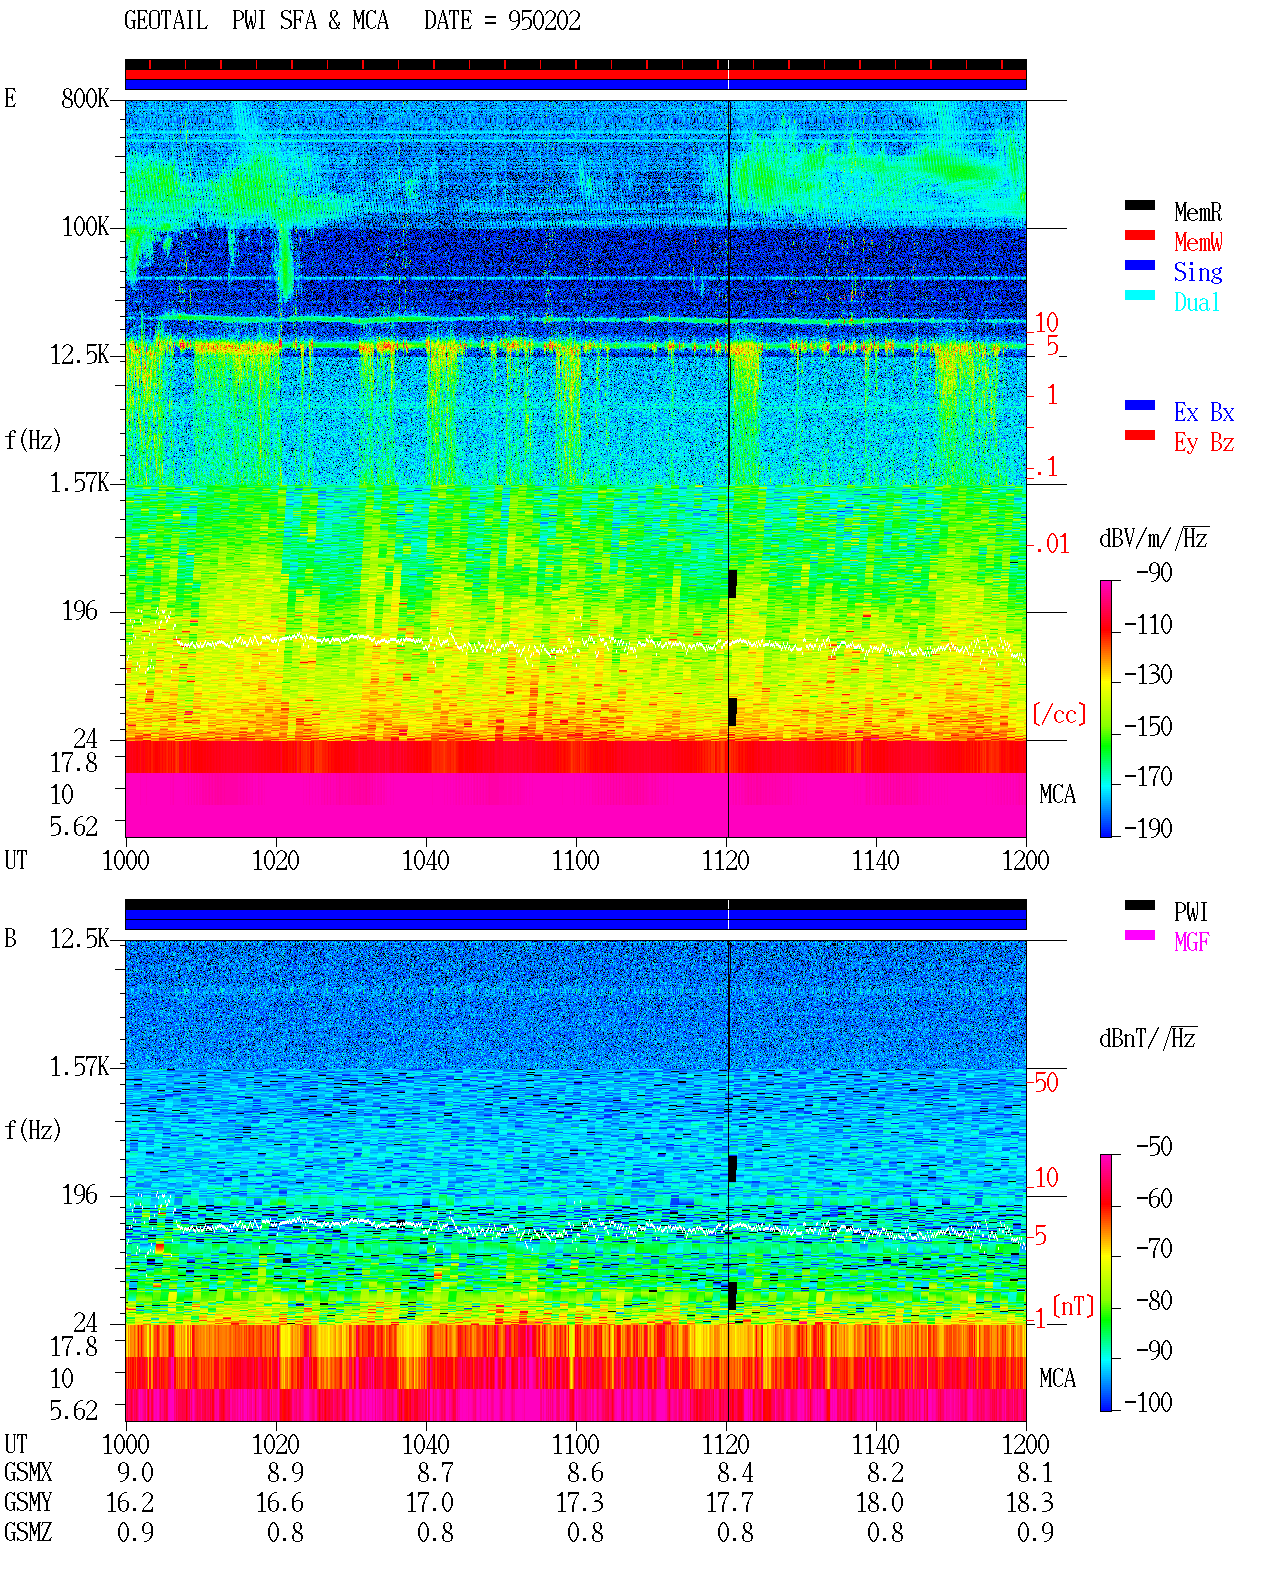The image size is (1280, 1593).
Task: Click the PWI legend label
Action: click(1191, 912)
